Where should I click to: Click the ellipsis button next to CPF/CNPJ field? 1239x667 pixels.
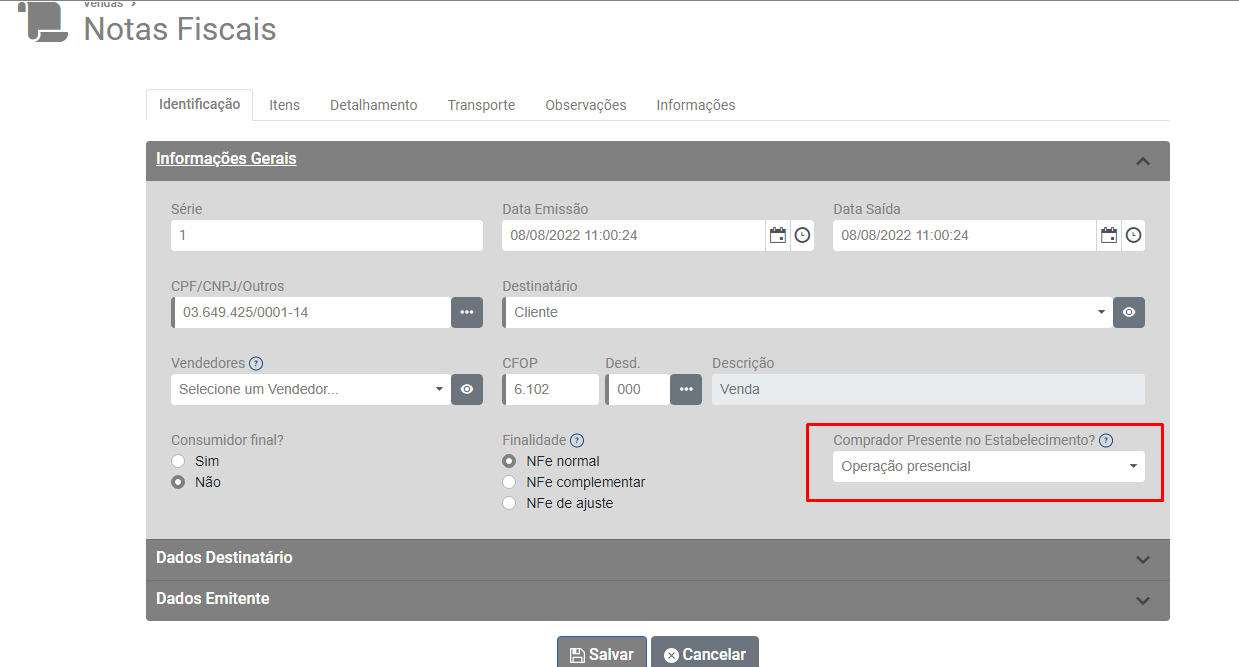pyautogui.click(x=467, y=312)
